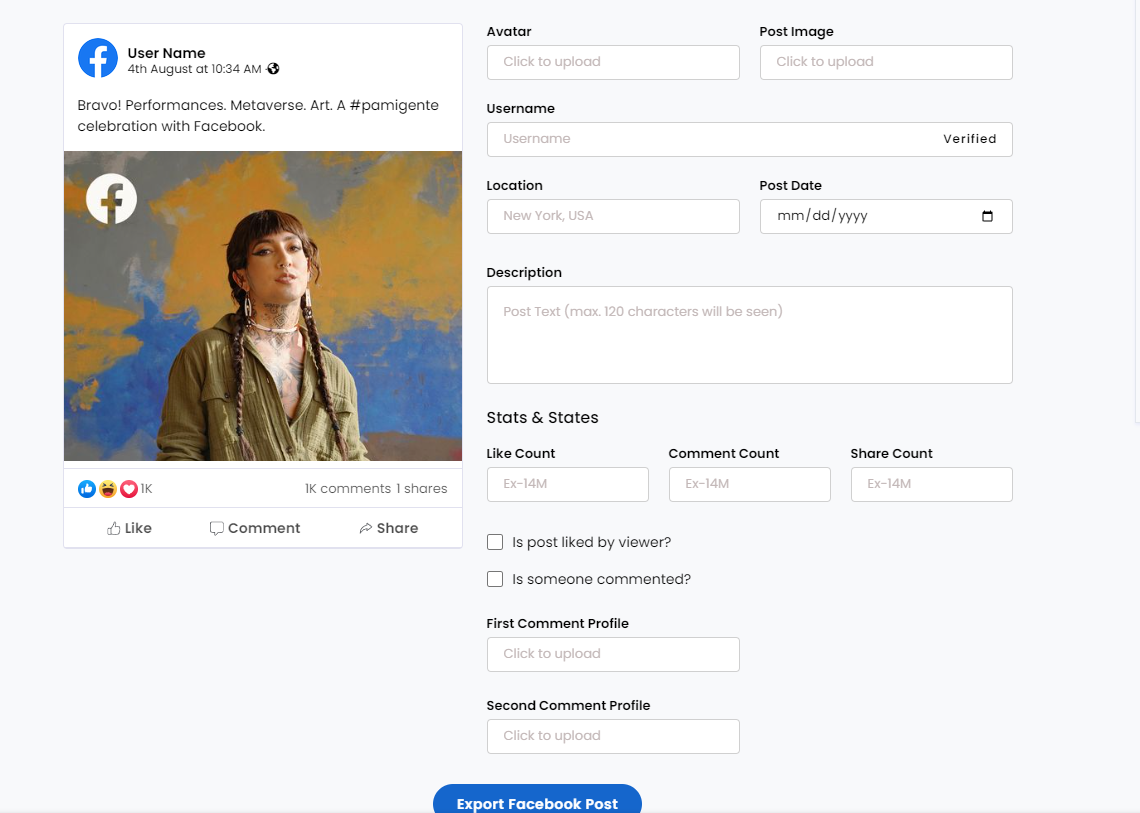Click the '1 shares' text link
The width and height of the screenshot is (1140, 813).
click(421, 489)
